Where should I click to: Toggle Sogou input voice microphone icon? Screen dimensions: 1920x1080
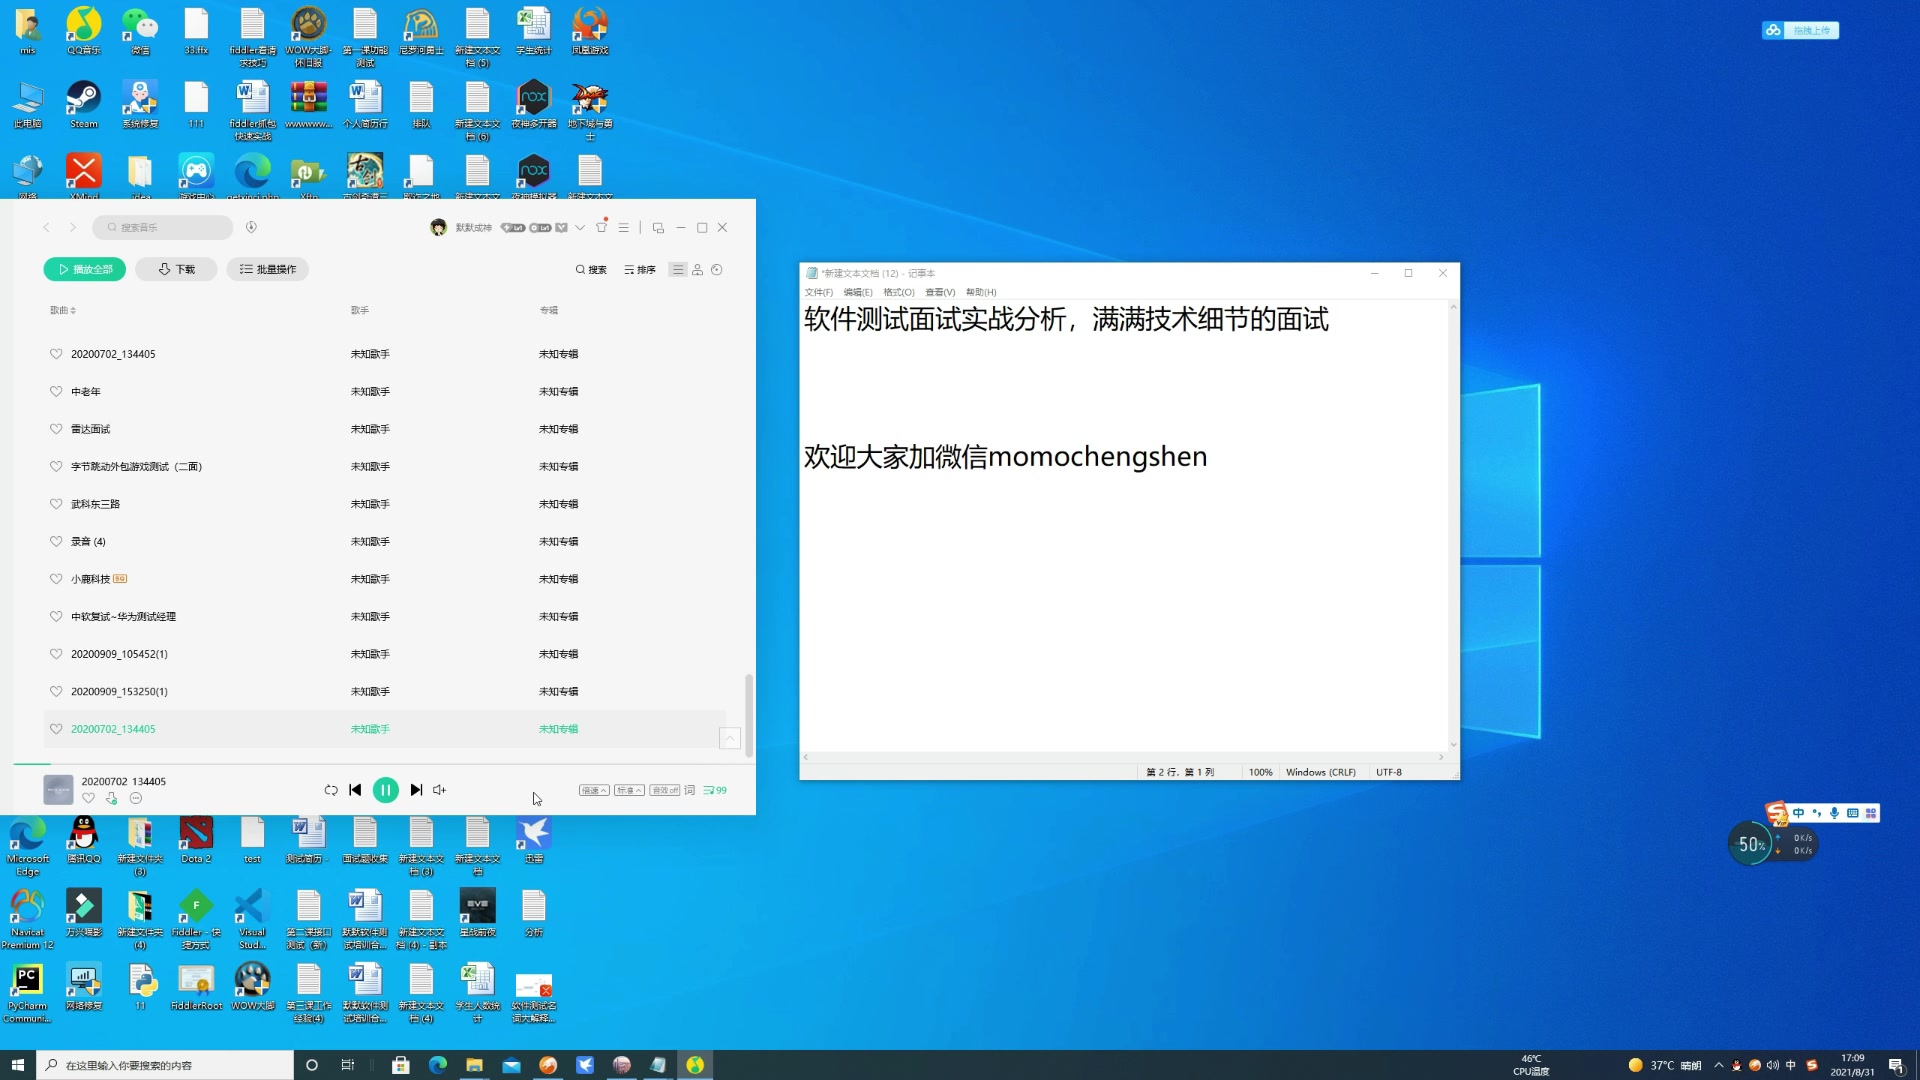[1834, 813]
